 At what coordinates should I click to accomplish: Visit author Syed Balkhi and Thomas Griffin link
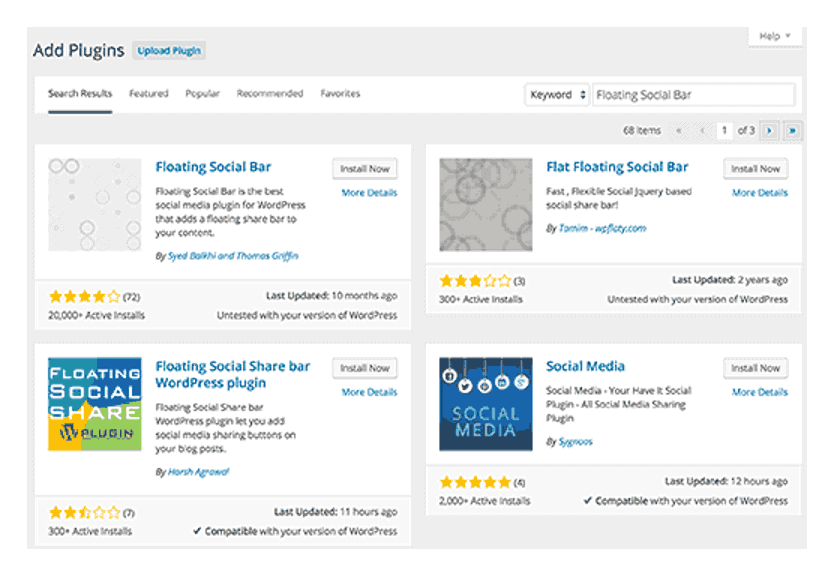233,256
